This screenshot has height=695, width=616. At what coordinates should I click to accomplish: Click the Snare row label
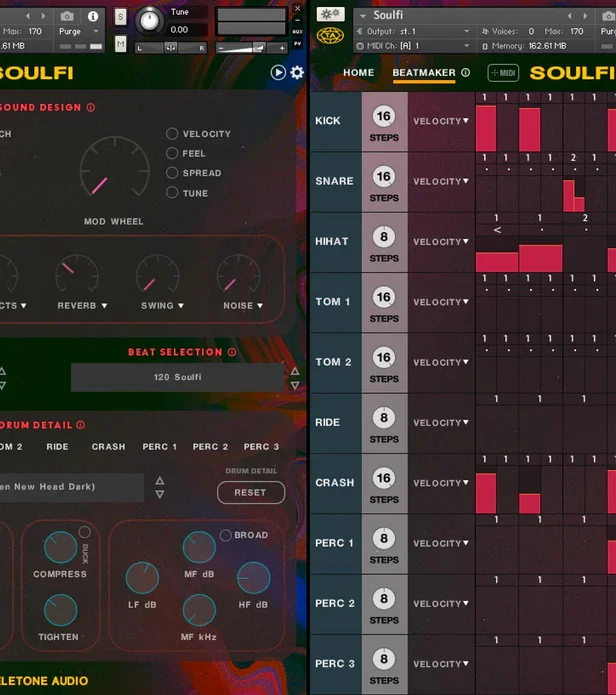click(x=335, y=181)
